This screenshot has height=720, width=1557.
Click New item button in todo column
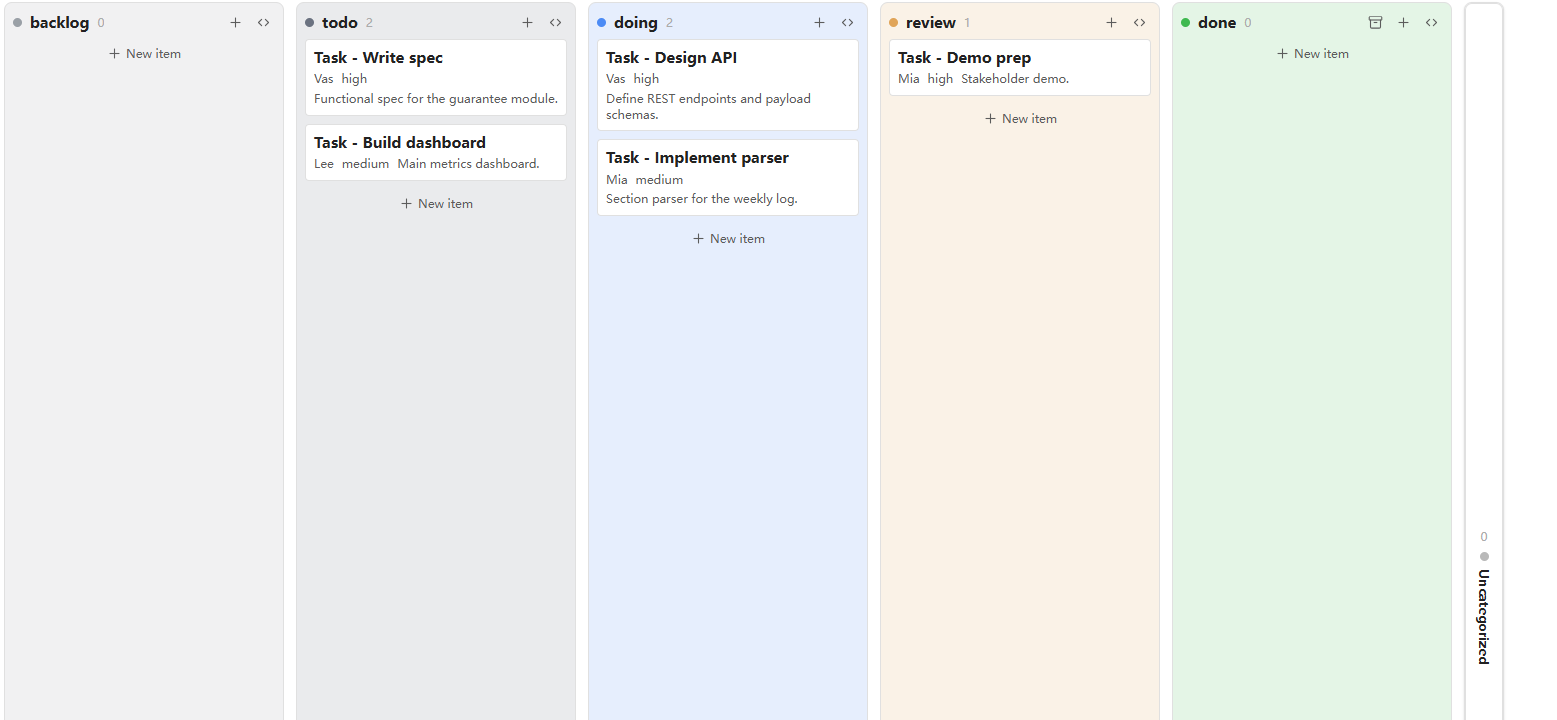(436, 204)
